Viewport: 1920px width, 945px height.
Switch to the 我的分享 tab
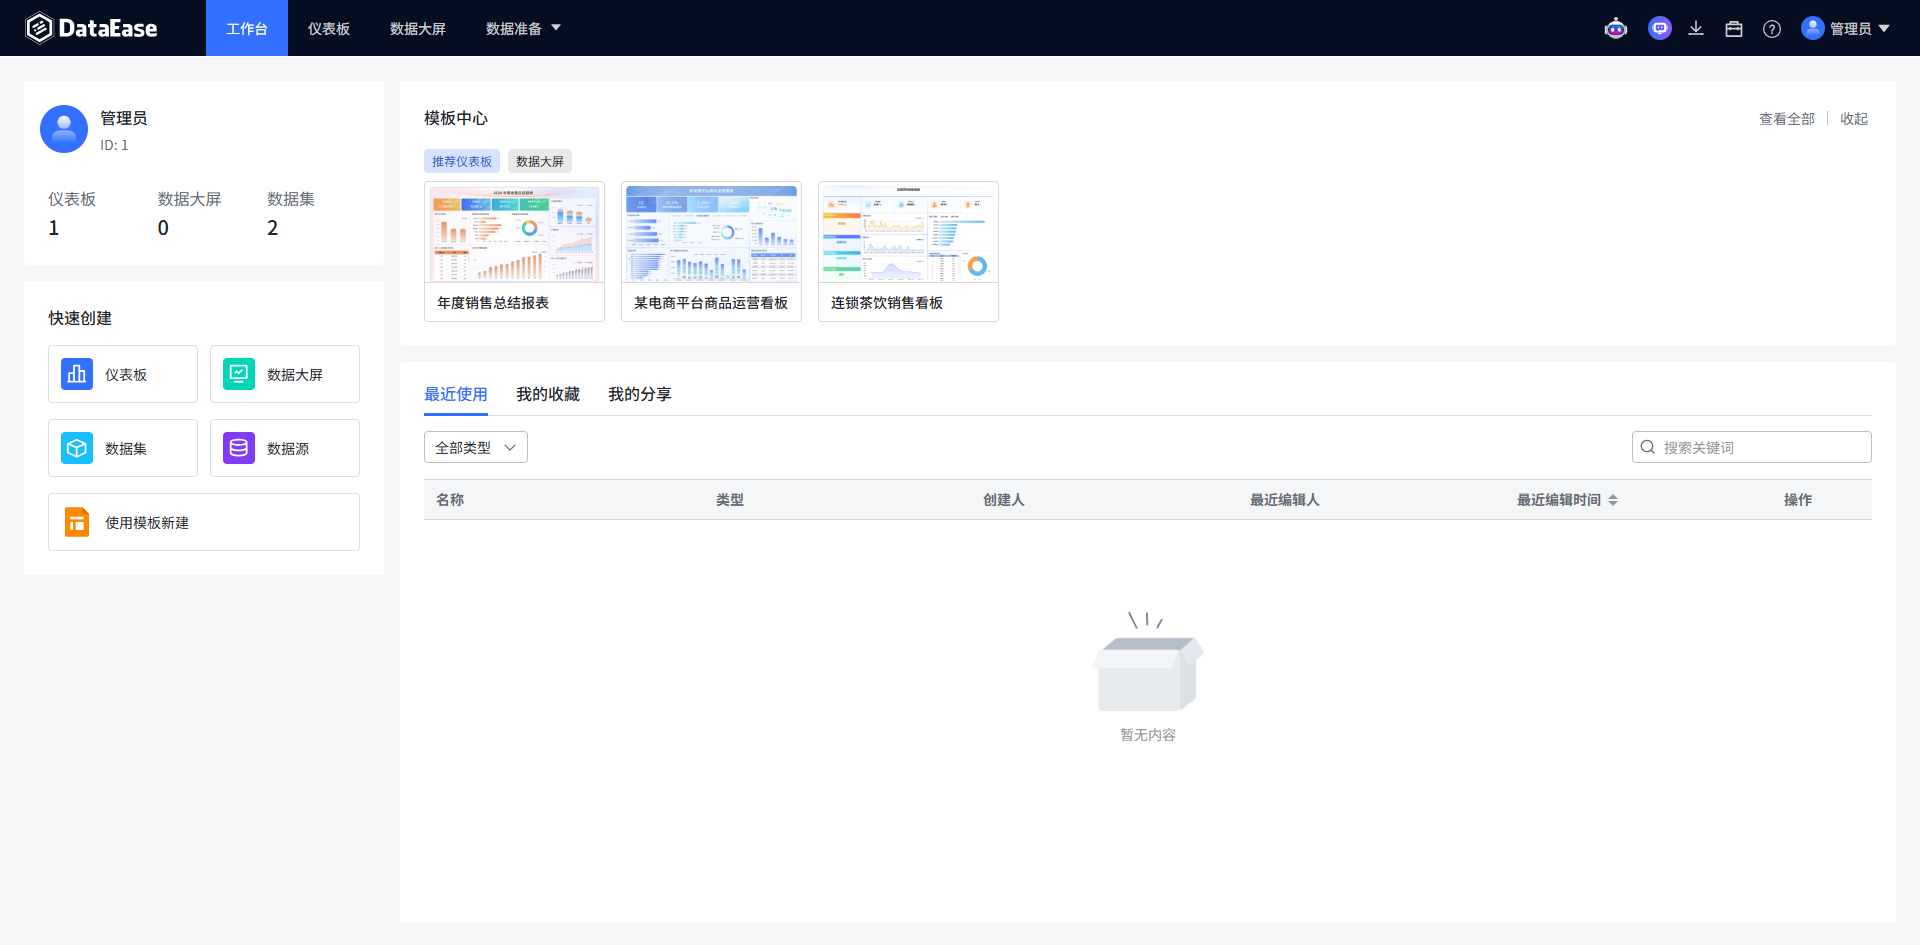pos(640,394)
